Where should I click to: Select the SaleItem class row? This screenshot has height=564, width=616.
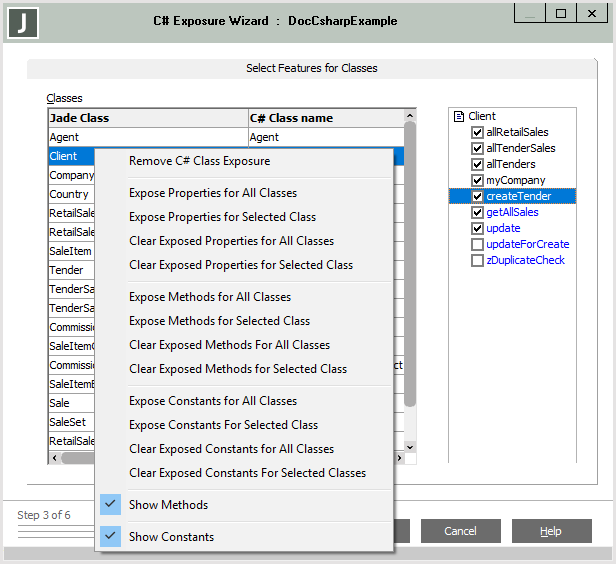[71, 251]
